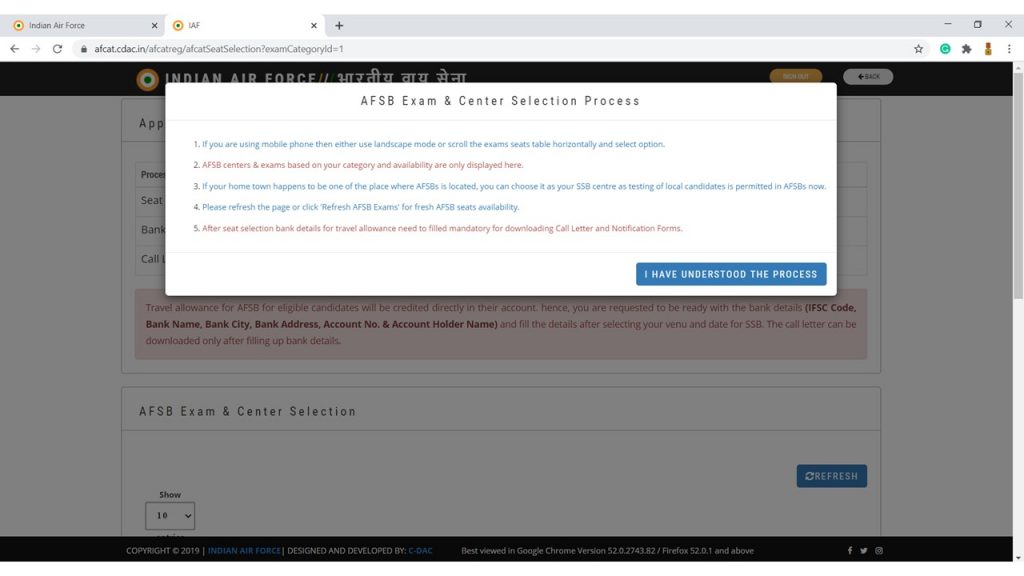Click the bookmark star in the address bar
1024x576 pixels.
(x=917, y=47)
